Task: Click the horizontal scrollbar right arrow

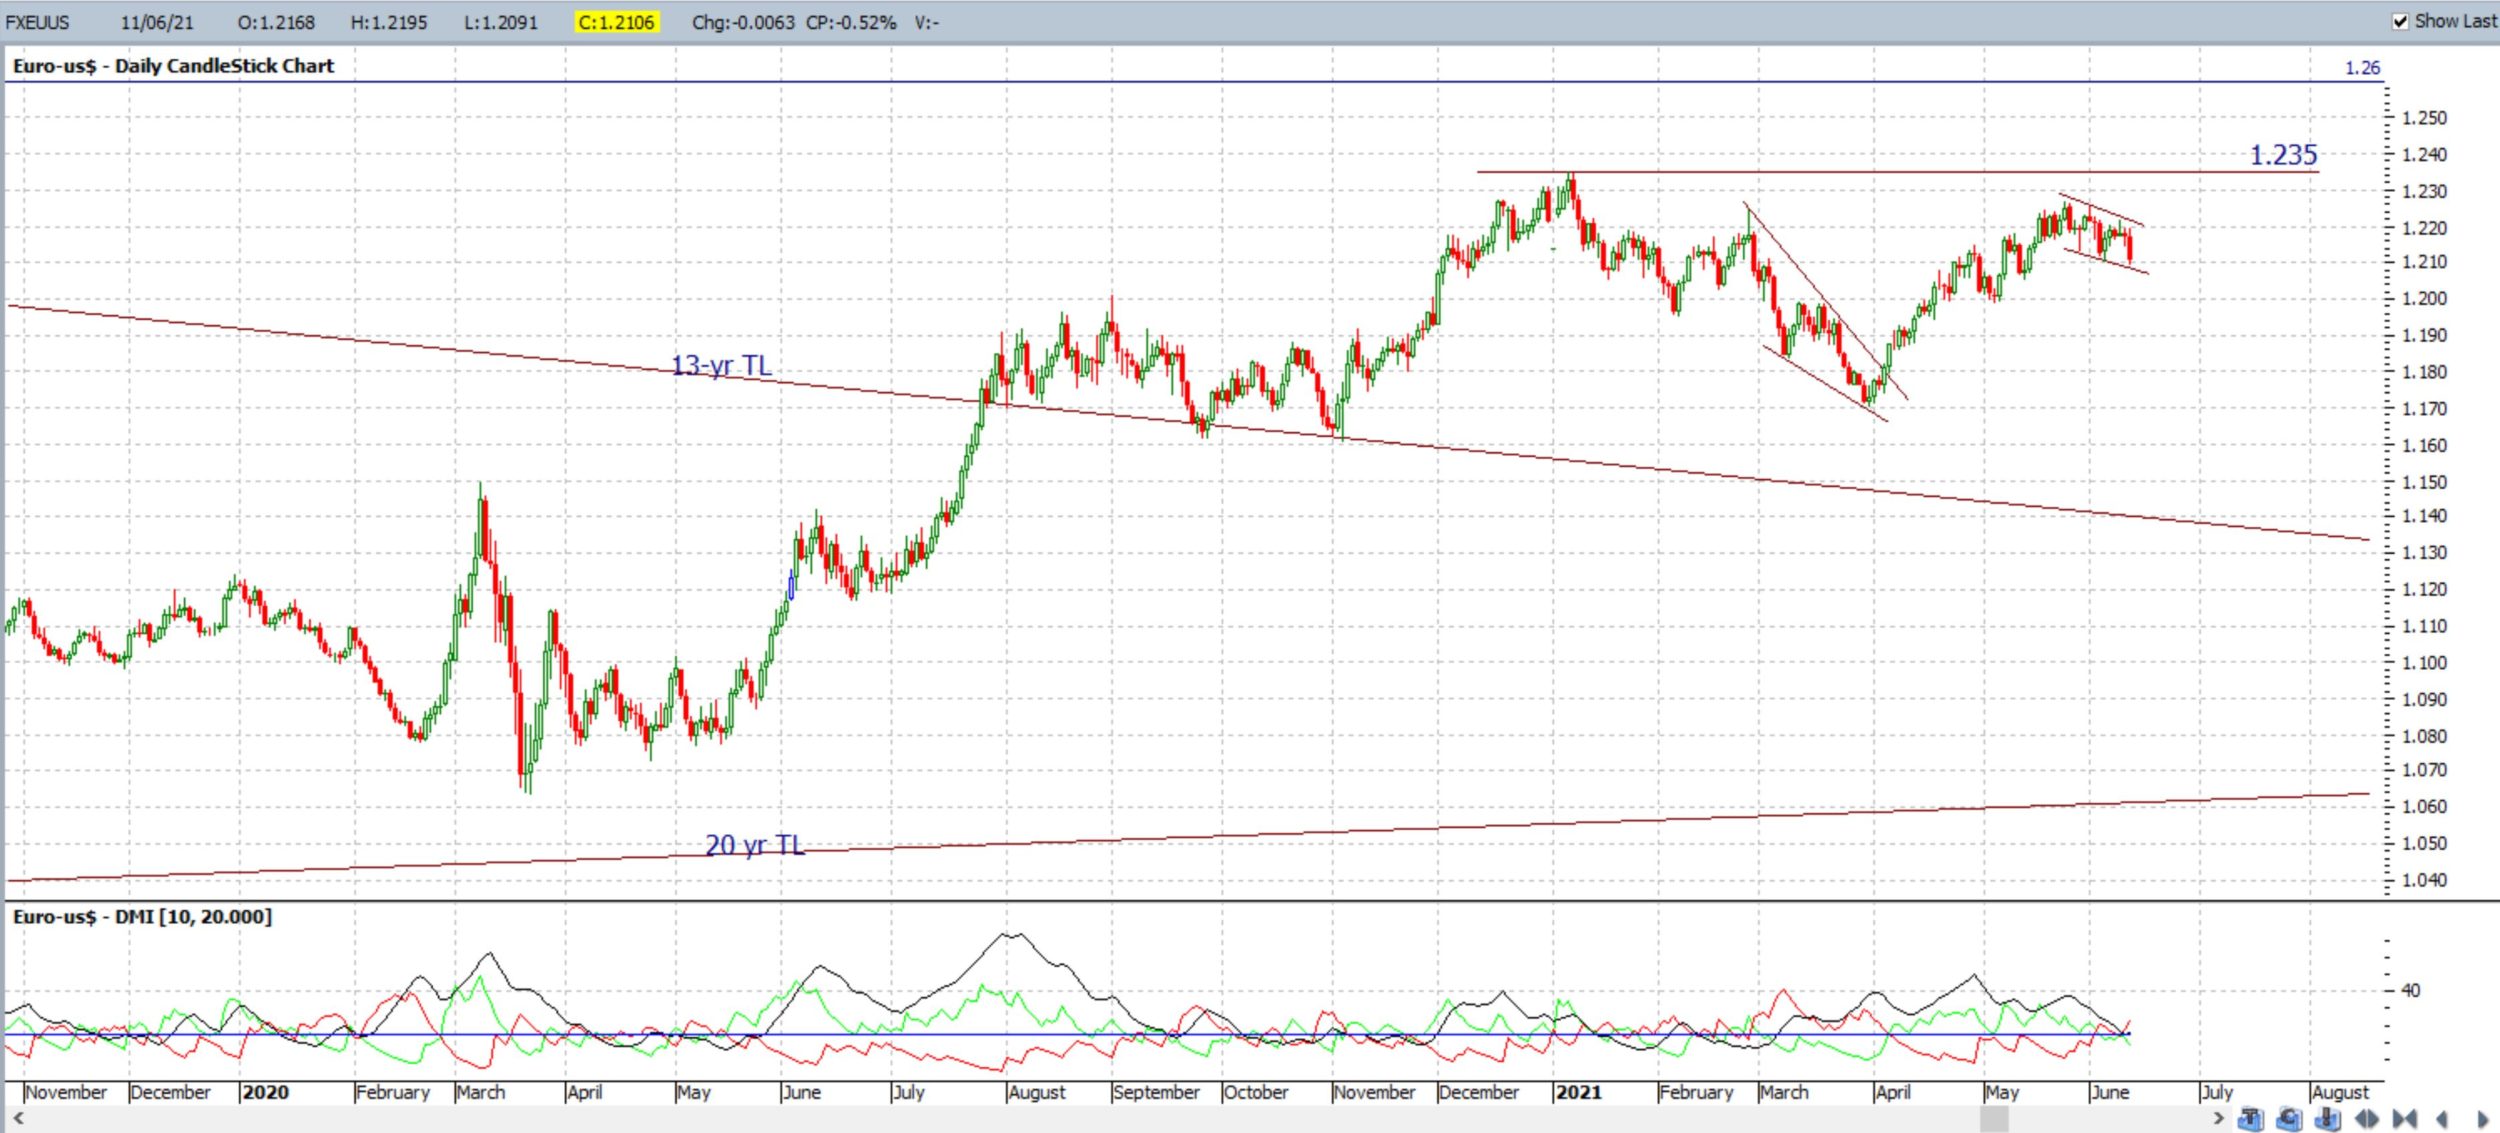Action: [x=2218, y=1118]
